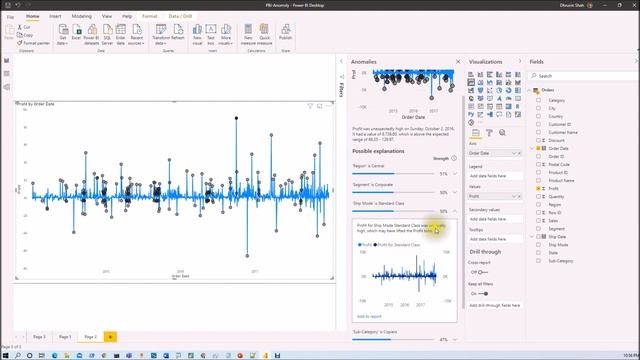Add a new report page

tap(110, 337)
